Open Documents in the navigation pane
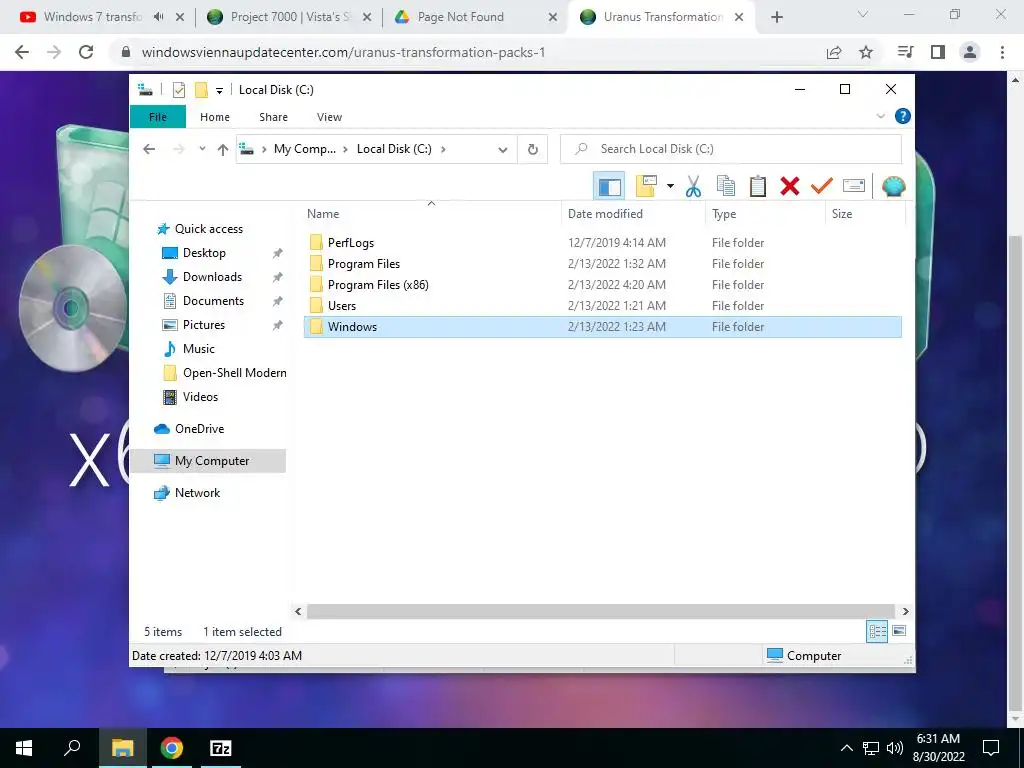The width and height of the screenshot is (1024, 768). pos(213,301)
